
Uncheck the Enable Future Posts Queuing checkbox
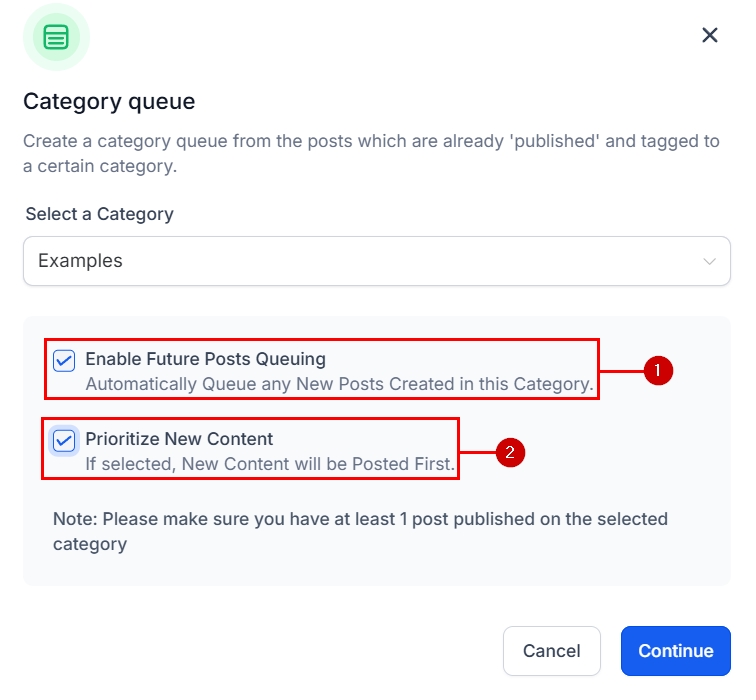coord(64,360)
